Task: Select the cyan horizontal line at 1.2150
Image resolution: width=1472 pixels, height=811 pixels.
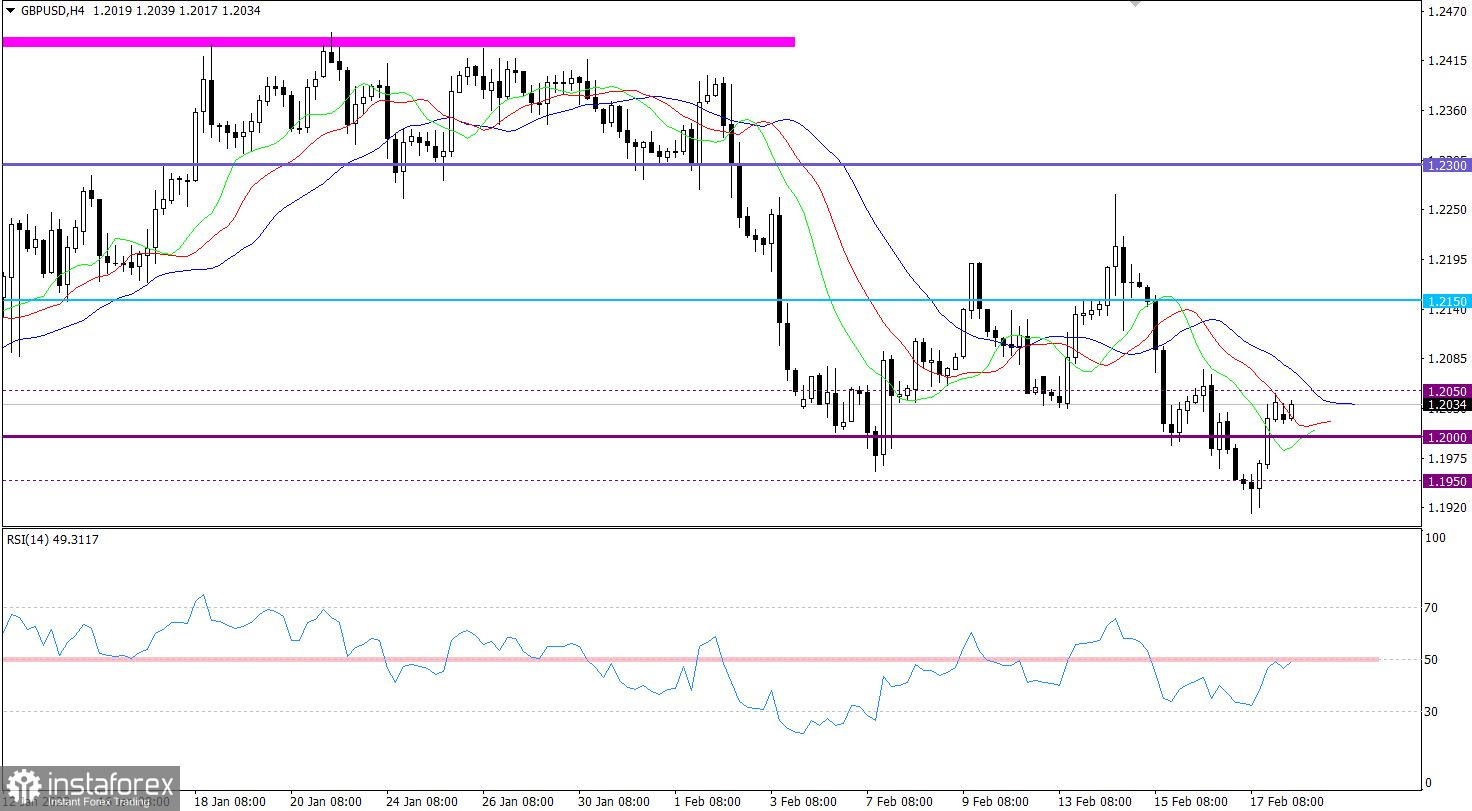Action: [711, 299]
